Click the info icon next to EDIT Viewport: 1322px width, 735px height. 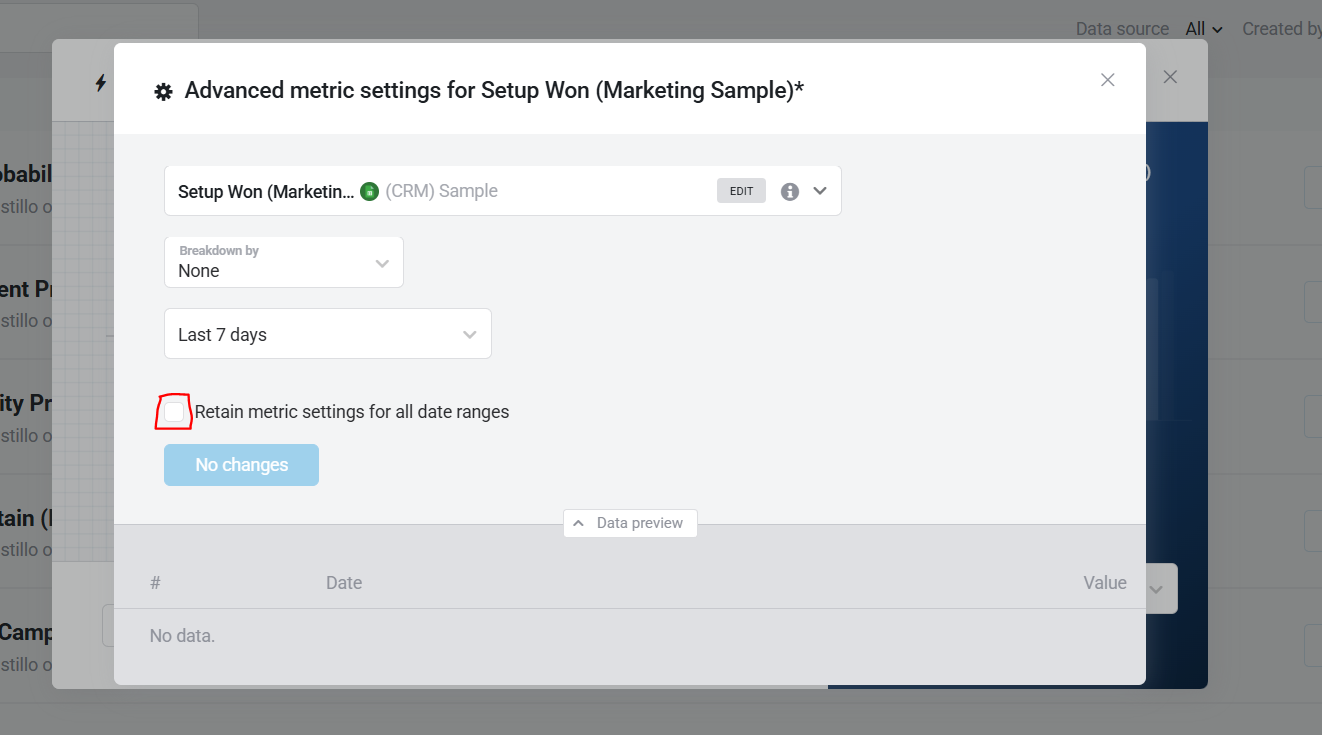790,191
